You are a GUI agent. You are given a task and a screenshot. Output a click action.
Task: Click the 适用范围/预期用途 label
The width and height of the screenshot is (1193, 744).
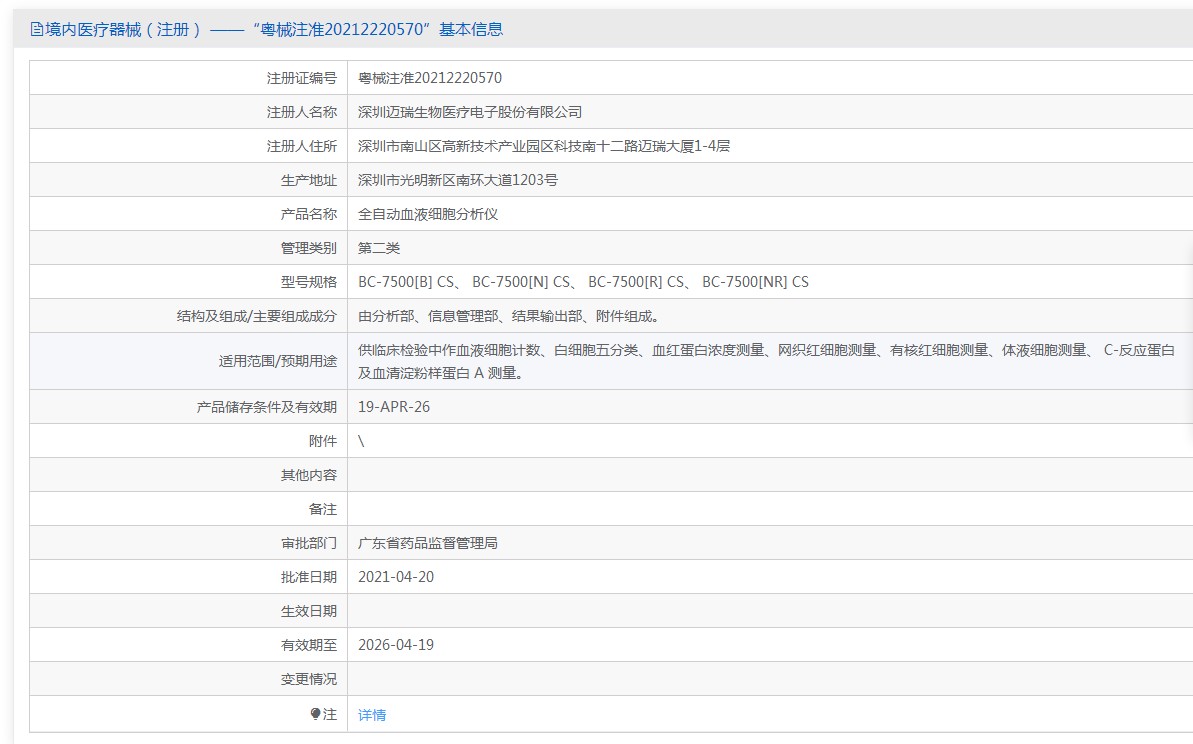coord(278,361)
